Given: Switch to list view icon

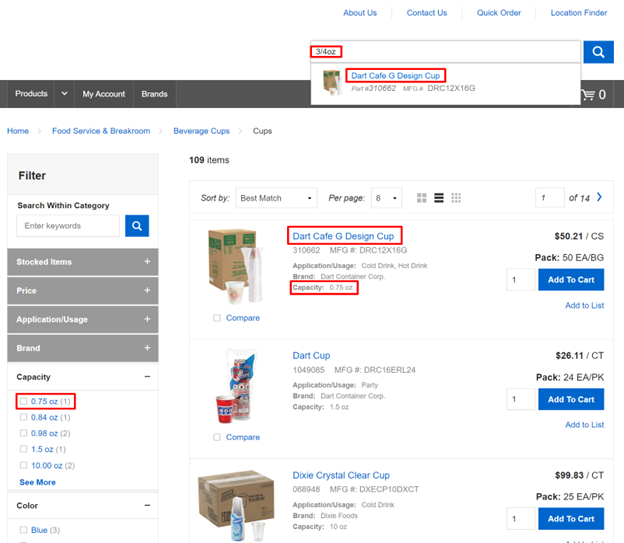Looking at the screenshot, I should point(439,198).
